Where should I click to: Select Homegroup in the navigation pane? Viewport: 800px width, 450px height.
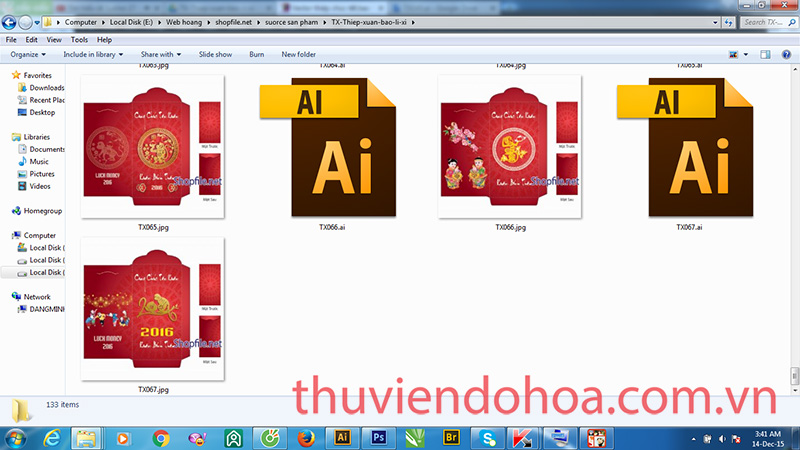point(42,211)
